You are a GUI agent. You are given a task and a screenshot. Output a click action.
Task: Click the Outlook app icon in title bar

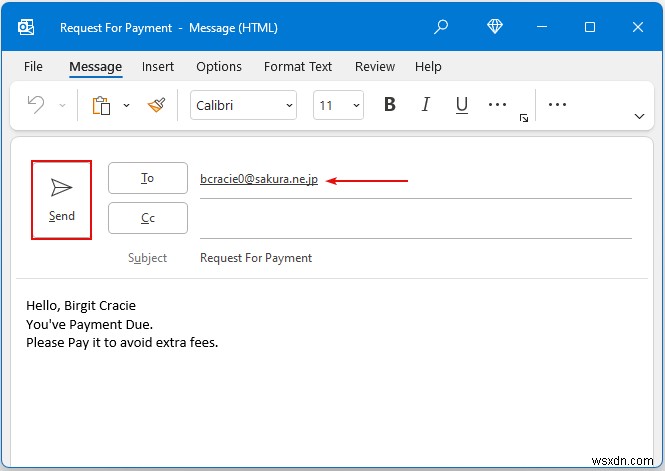pos(26,28)
